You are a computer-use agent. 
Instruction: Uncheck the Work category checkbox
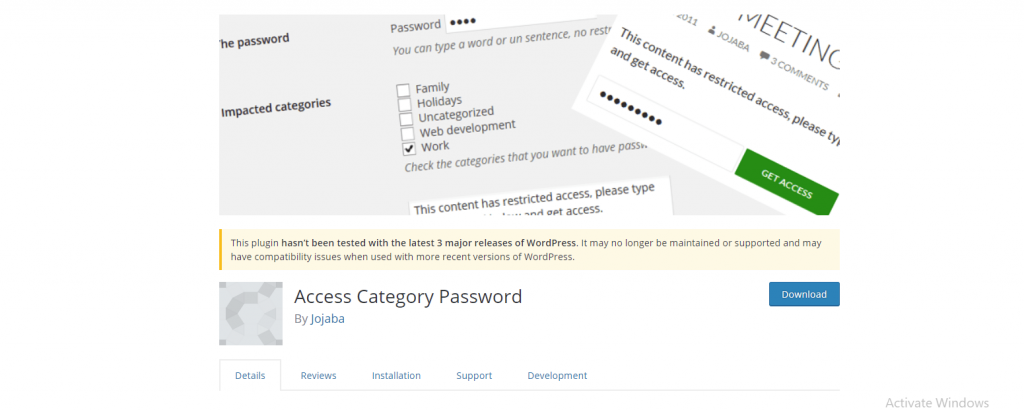point(408,148)
